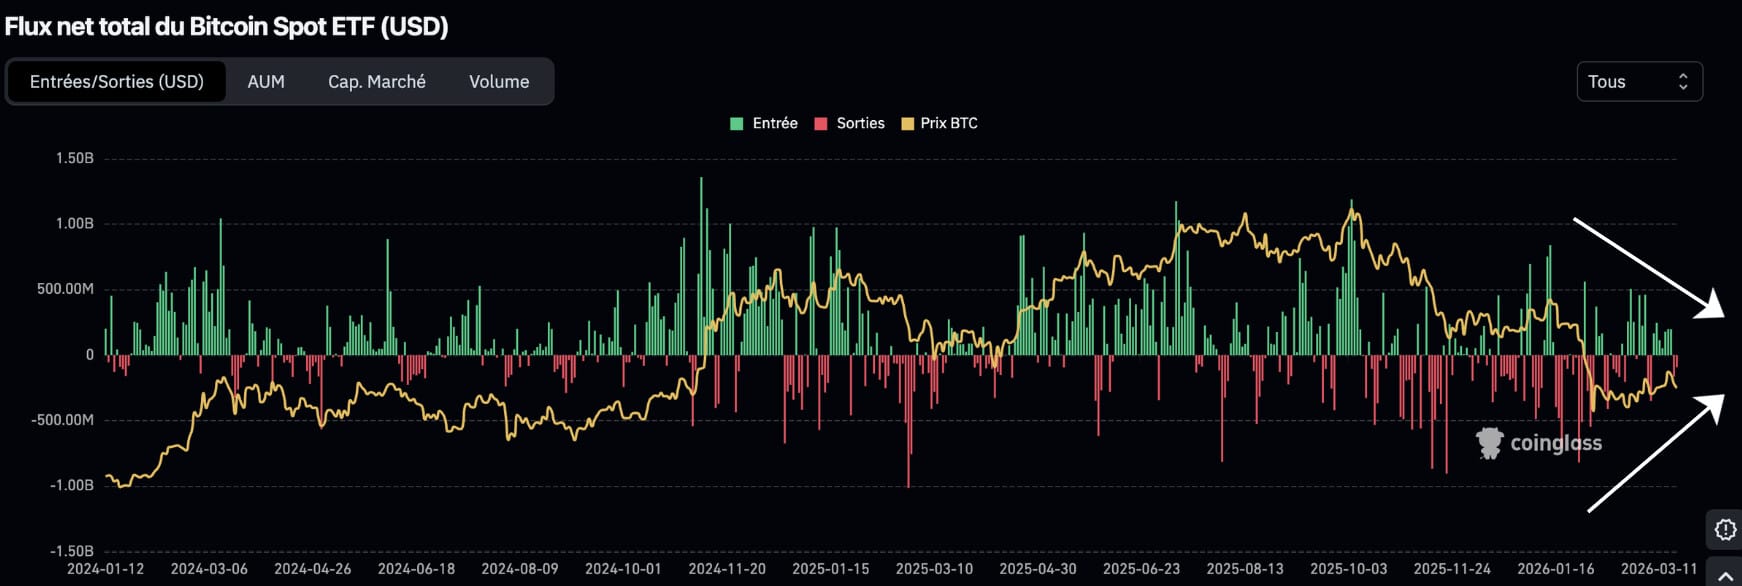Click the 2024-11-20 date on the x-axis
The height and width of the screenshot is (586, 1742).
point(727,569)
